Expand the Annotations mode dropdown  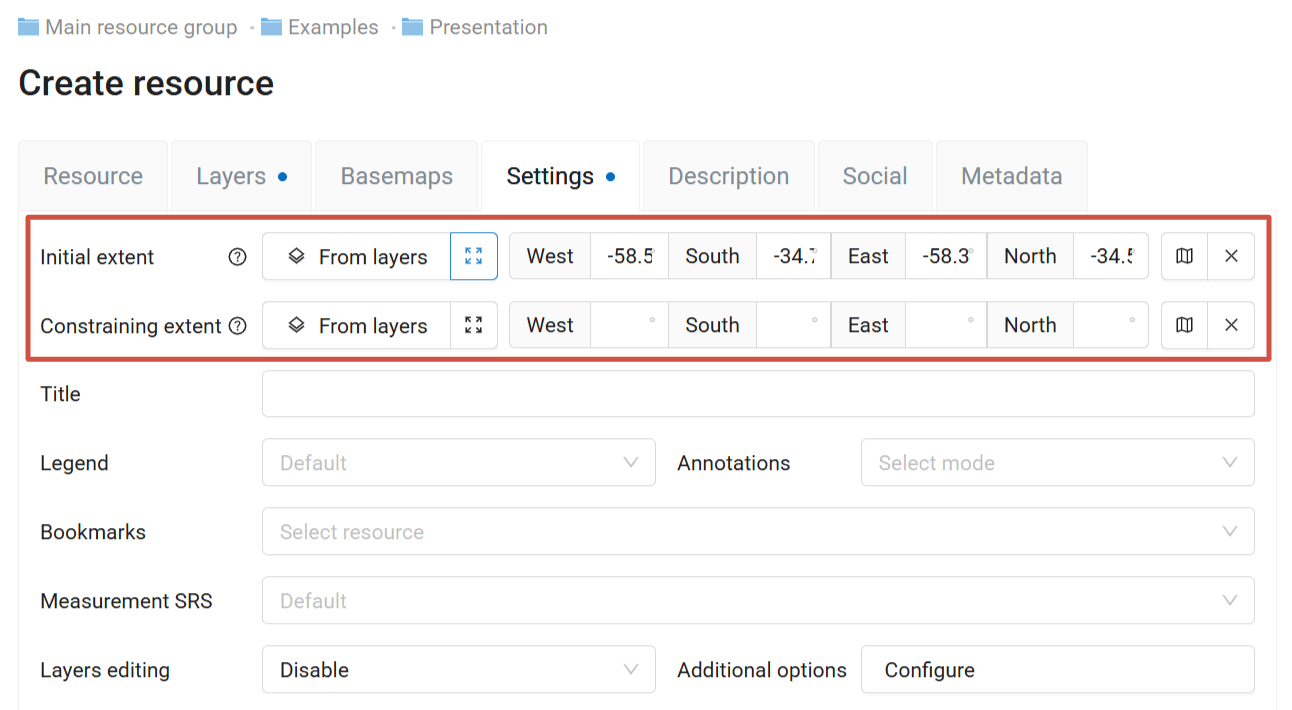click(x=1057, y=463)
